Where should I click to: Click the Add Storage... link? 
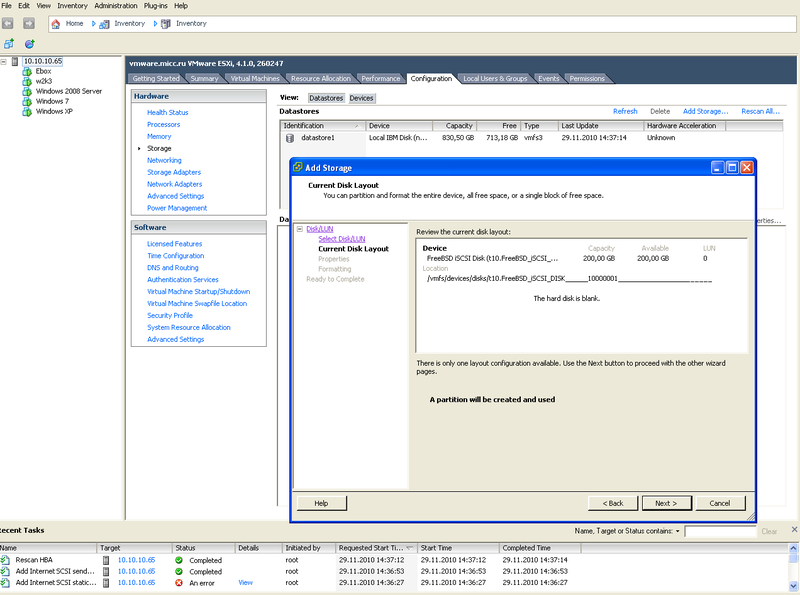(x=706, y=111)
